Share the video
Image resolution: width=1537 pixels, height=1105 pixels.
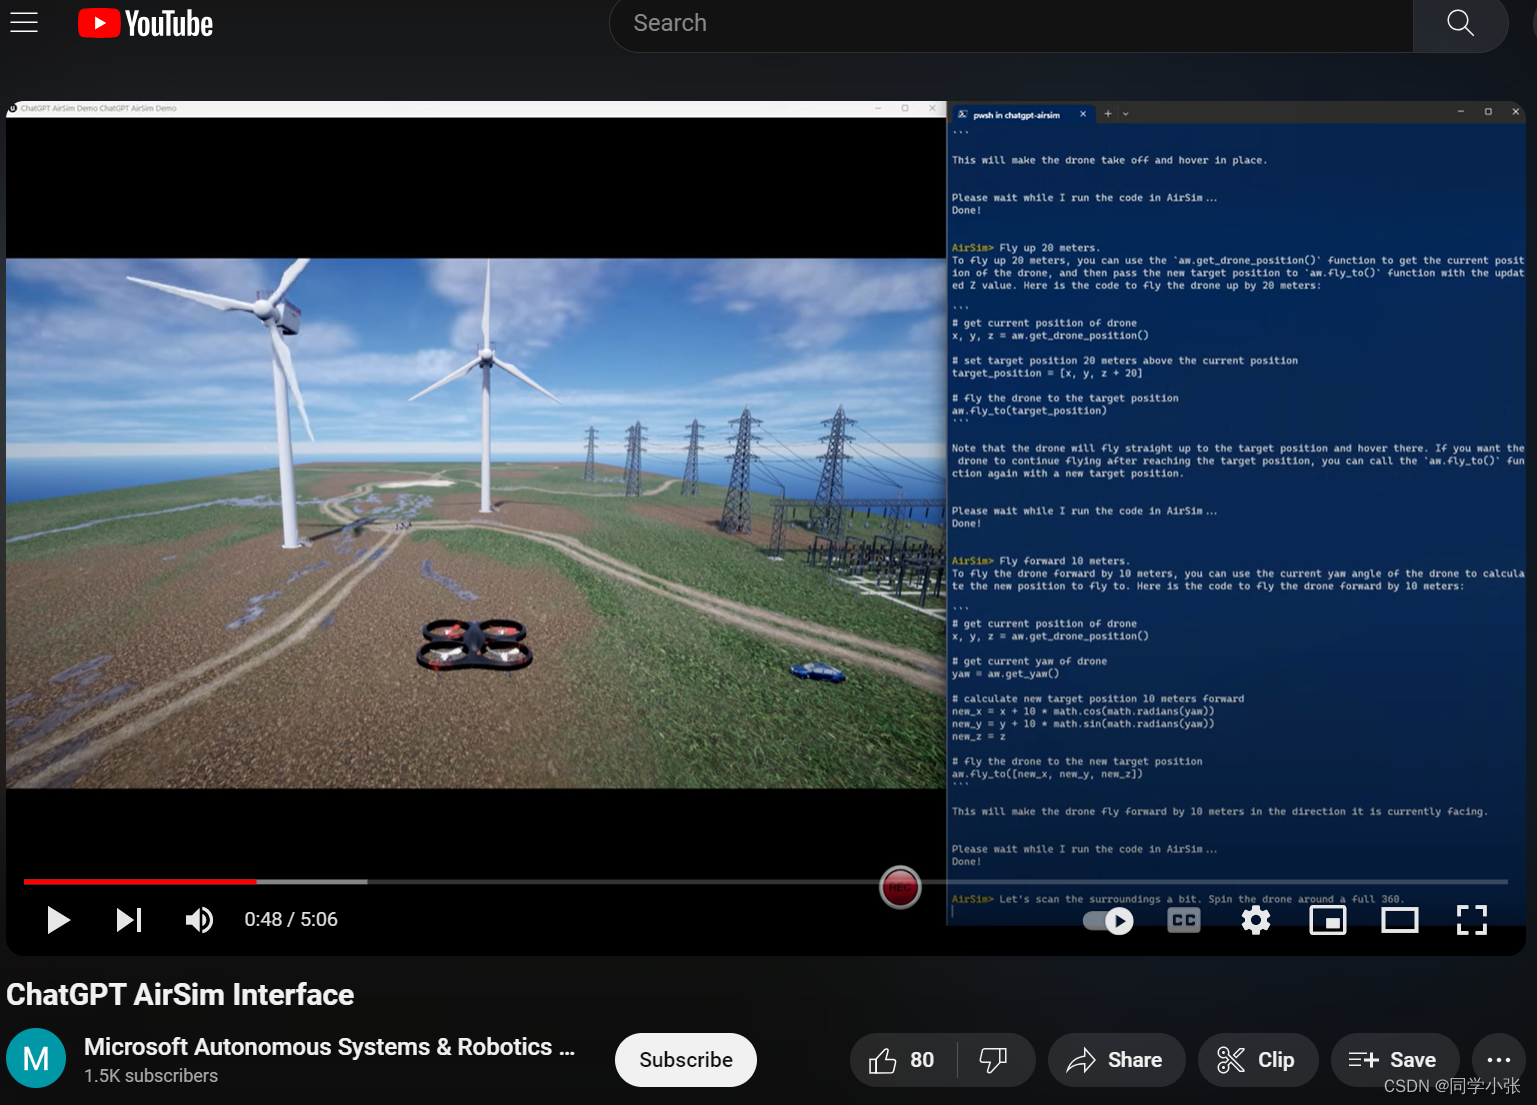tap(1116, 1060)
